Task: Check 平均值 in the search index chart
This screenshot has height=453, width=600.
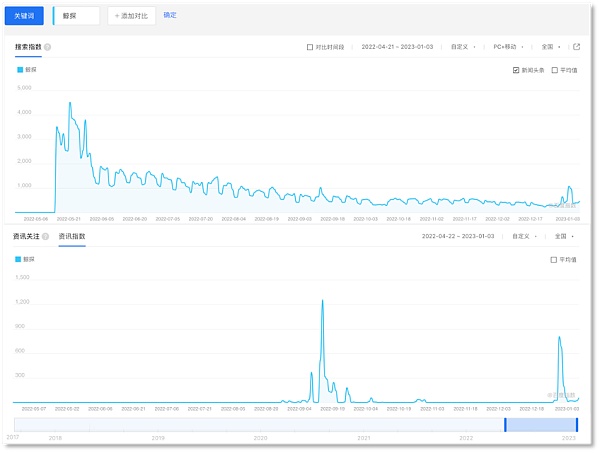Action: tap(555, 70)
